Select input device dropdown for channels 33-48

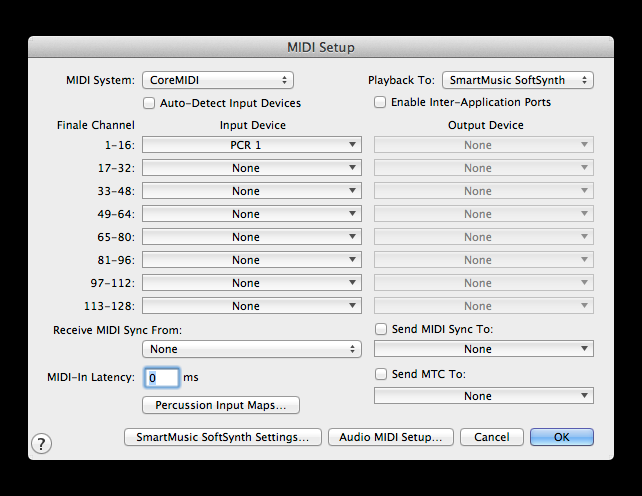(251, 191)
